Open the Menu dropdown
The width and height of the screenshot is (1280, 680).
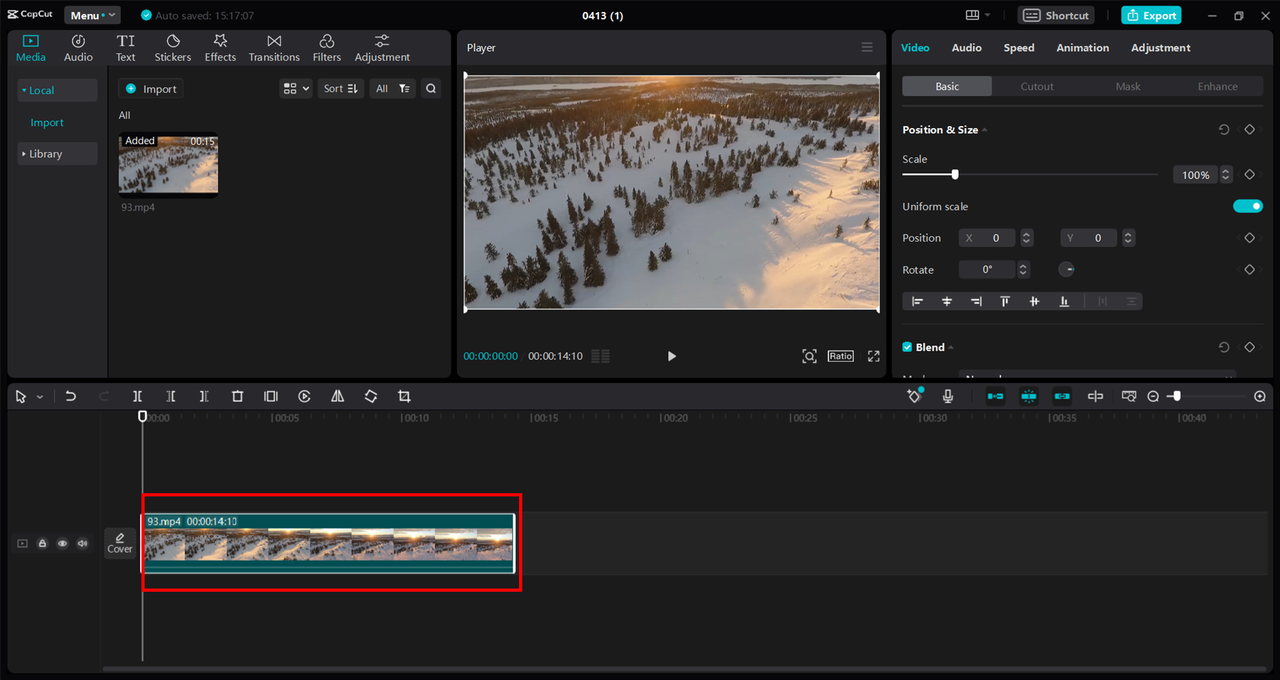[x=92, y=15]
